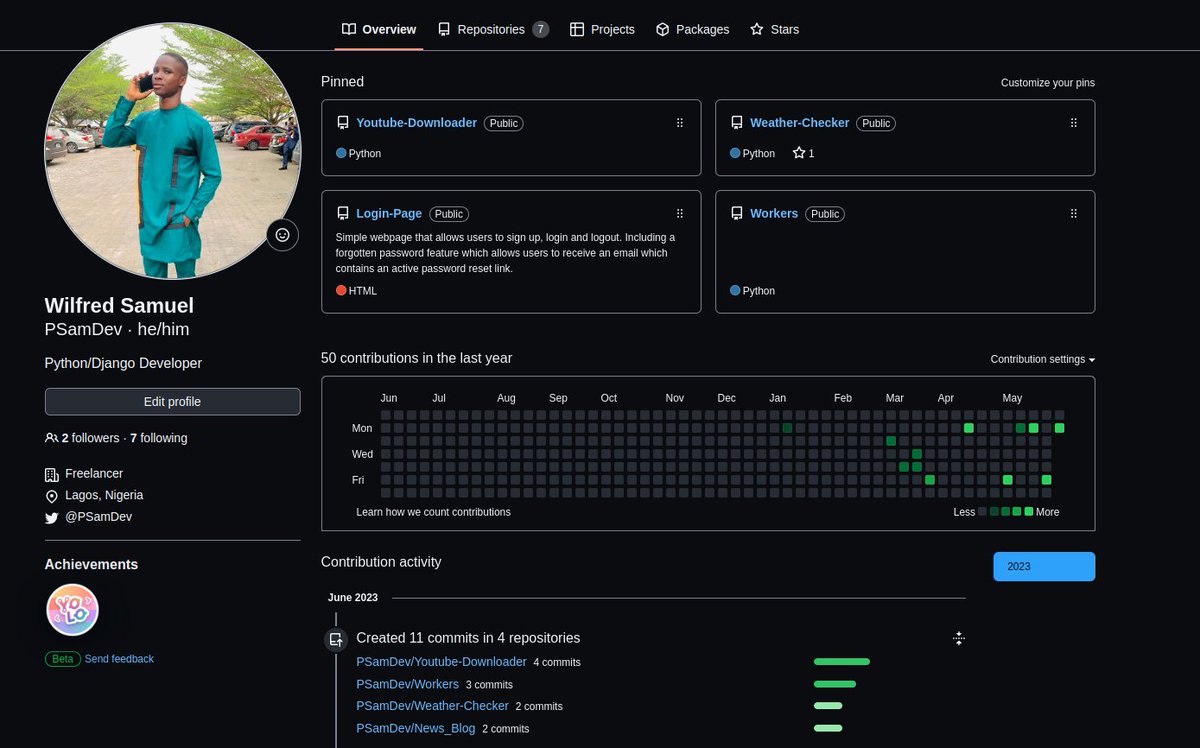Click Customize your pins
The image size is (1200, 748).
coord(1048,83)
